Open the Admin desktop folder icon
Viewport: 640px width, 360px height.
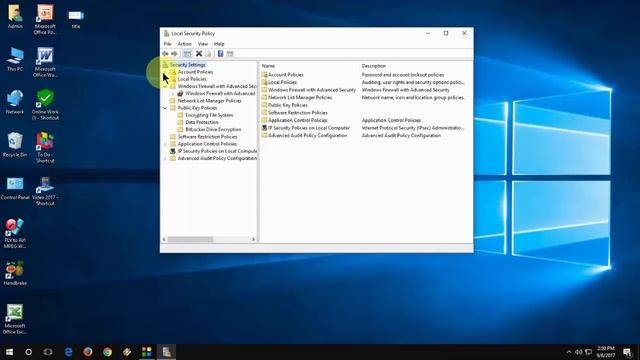(15, 16)
